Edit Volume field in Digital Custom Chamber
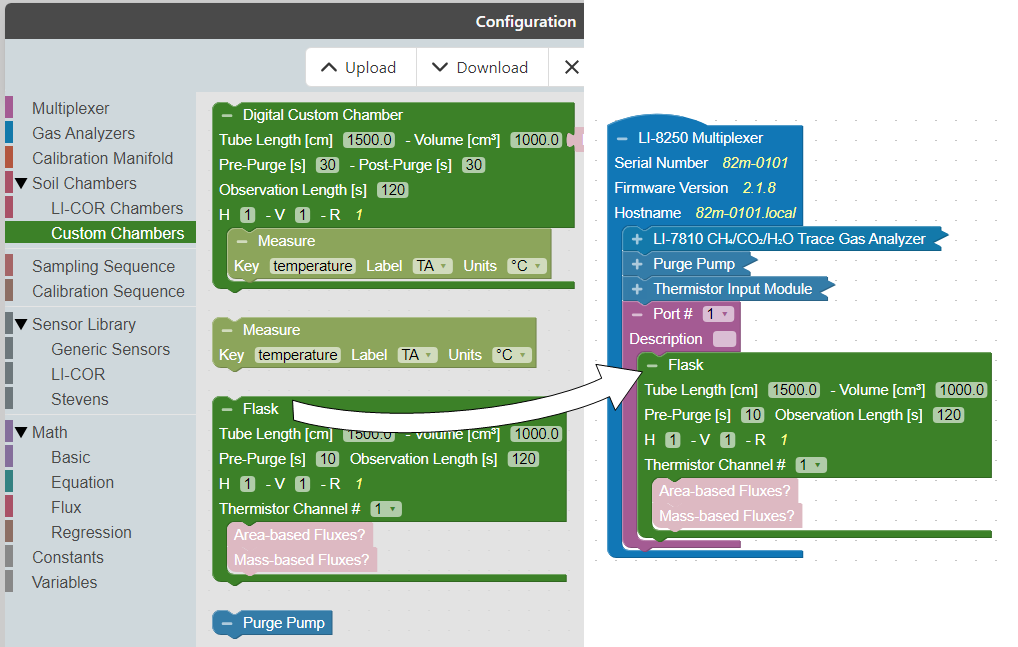This screenshot has height=647, width=1018. click(x=536, y=140)
